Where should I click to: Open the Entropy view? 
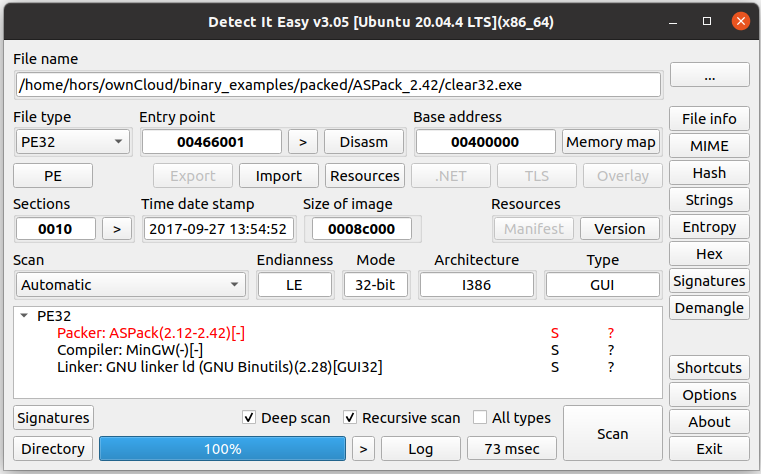coord(709,227)
